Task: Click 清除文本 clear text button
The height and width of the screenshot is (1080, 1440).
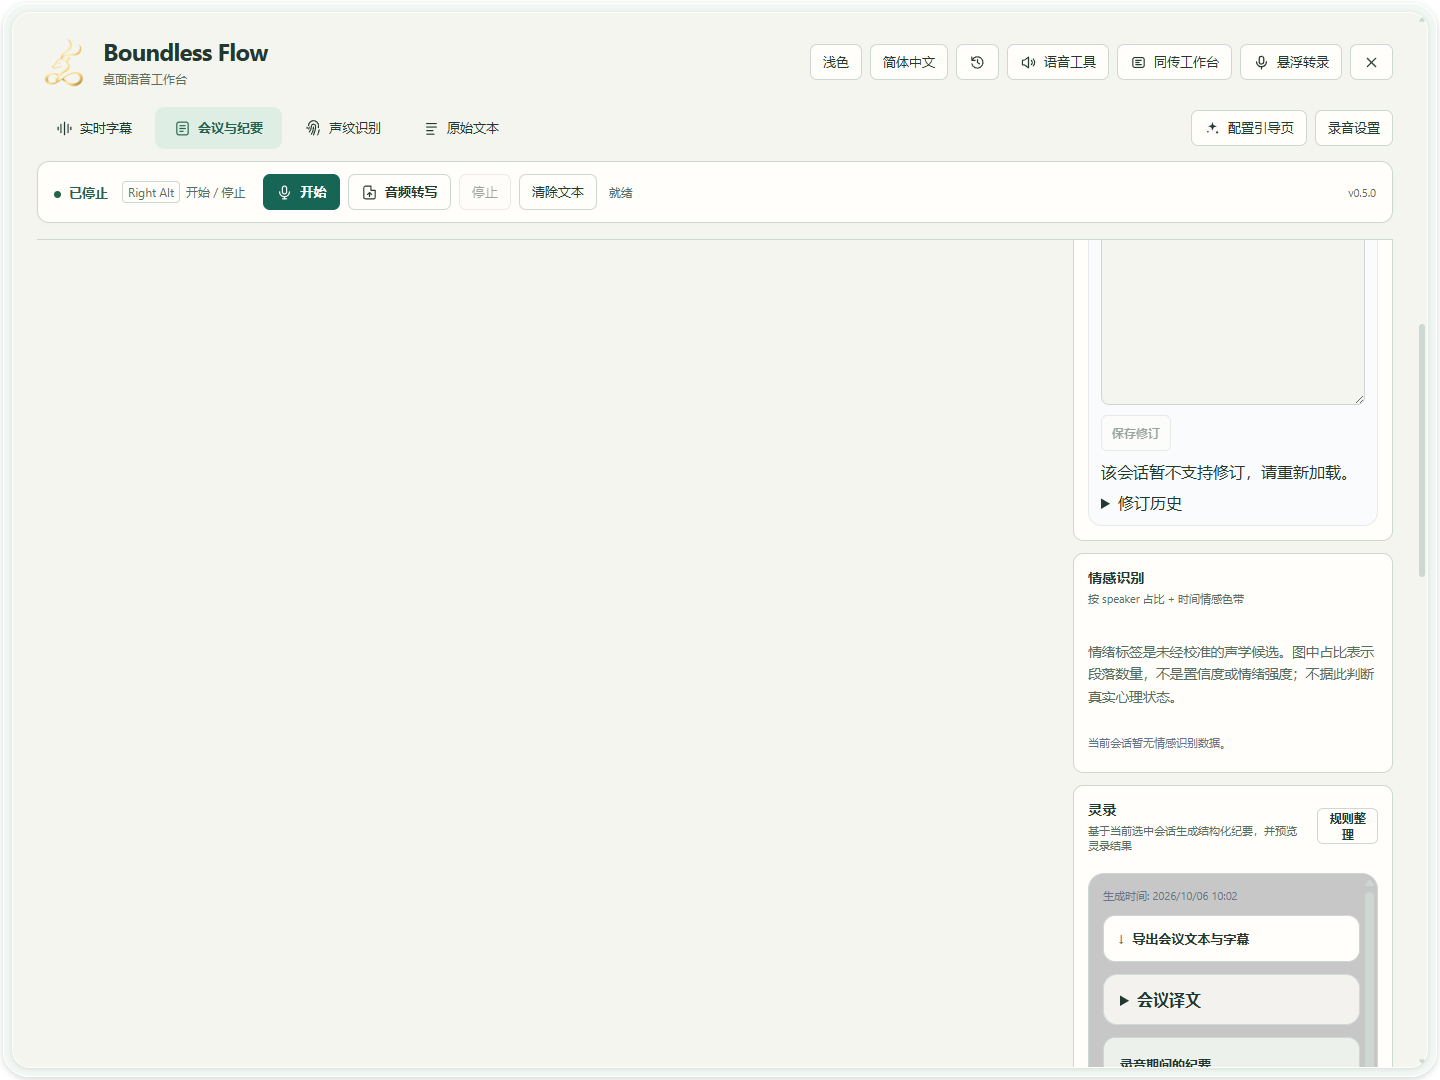Action: tap(558, 192)
